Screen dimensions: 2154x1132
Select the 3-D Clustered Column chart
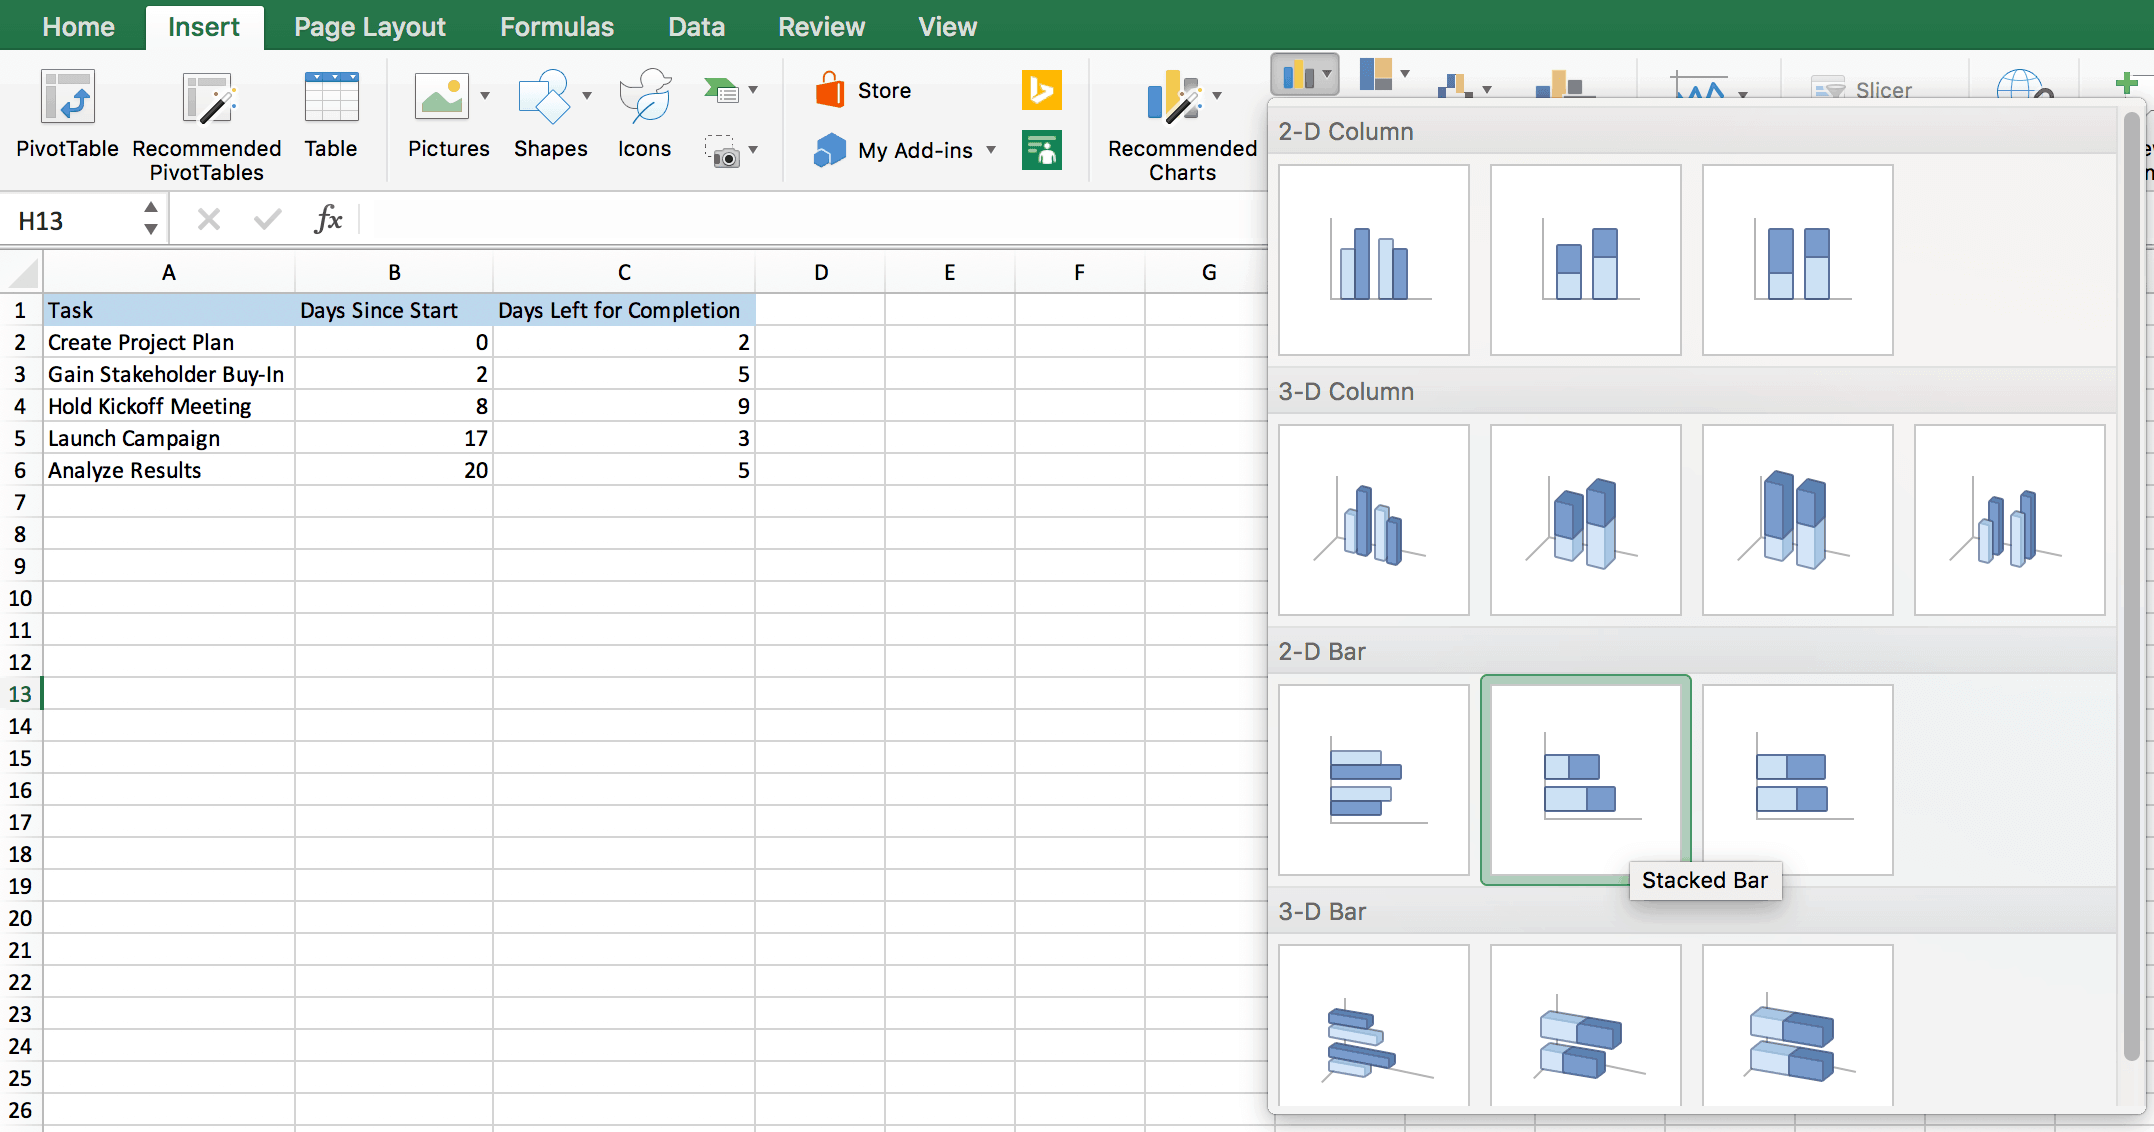click(x=1375, y=517)
